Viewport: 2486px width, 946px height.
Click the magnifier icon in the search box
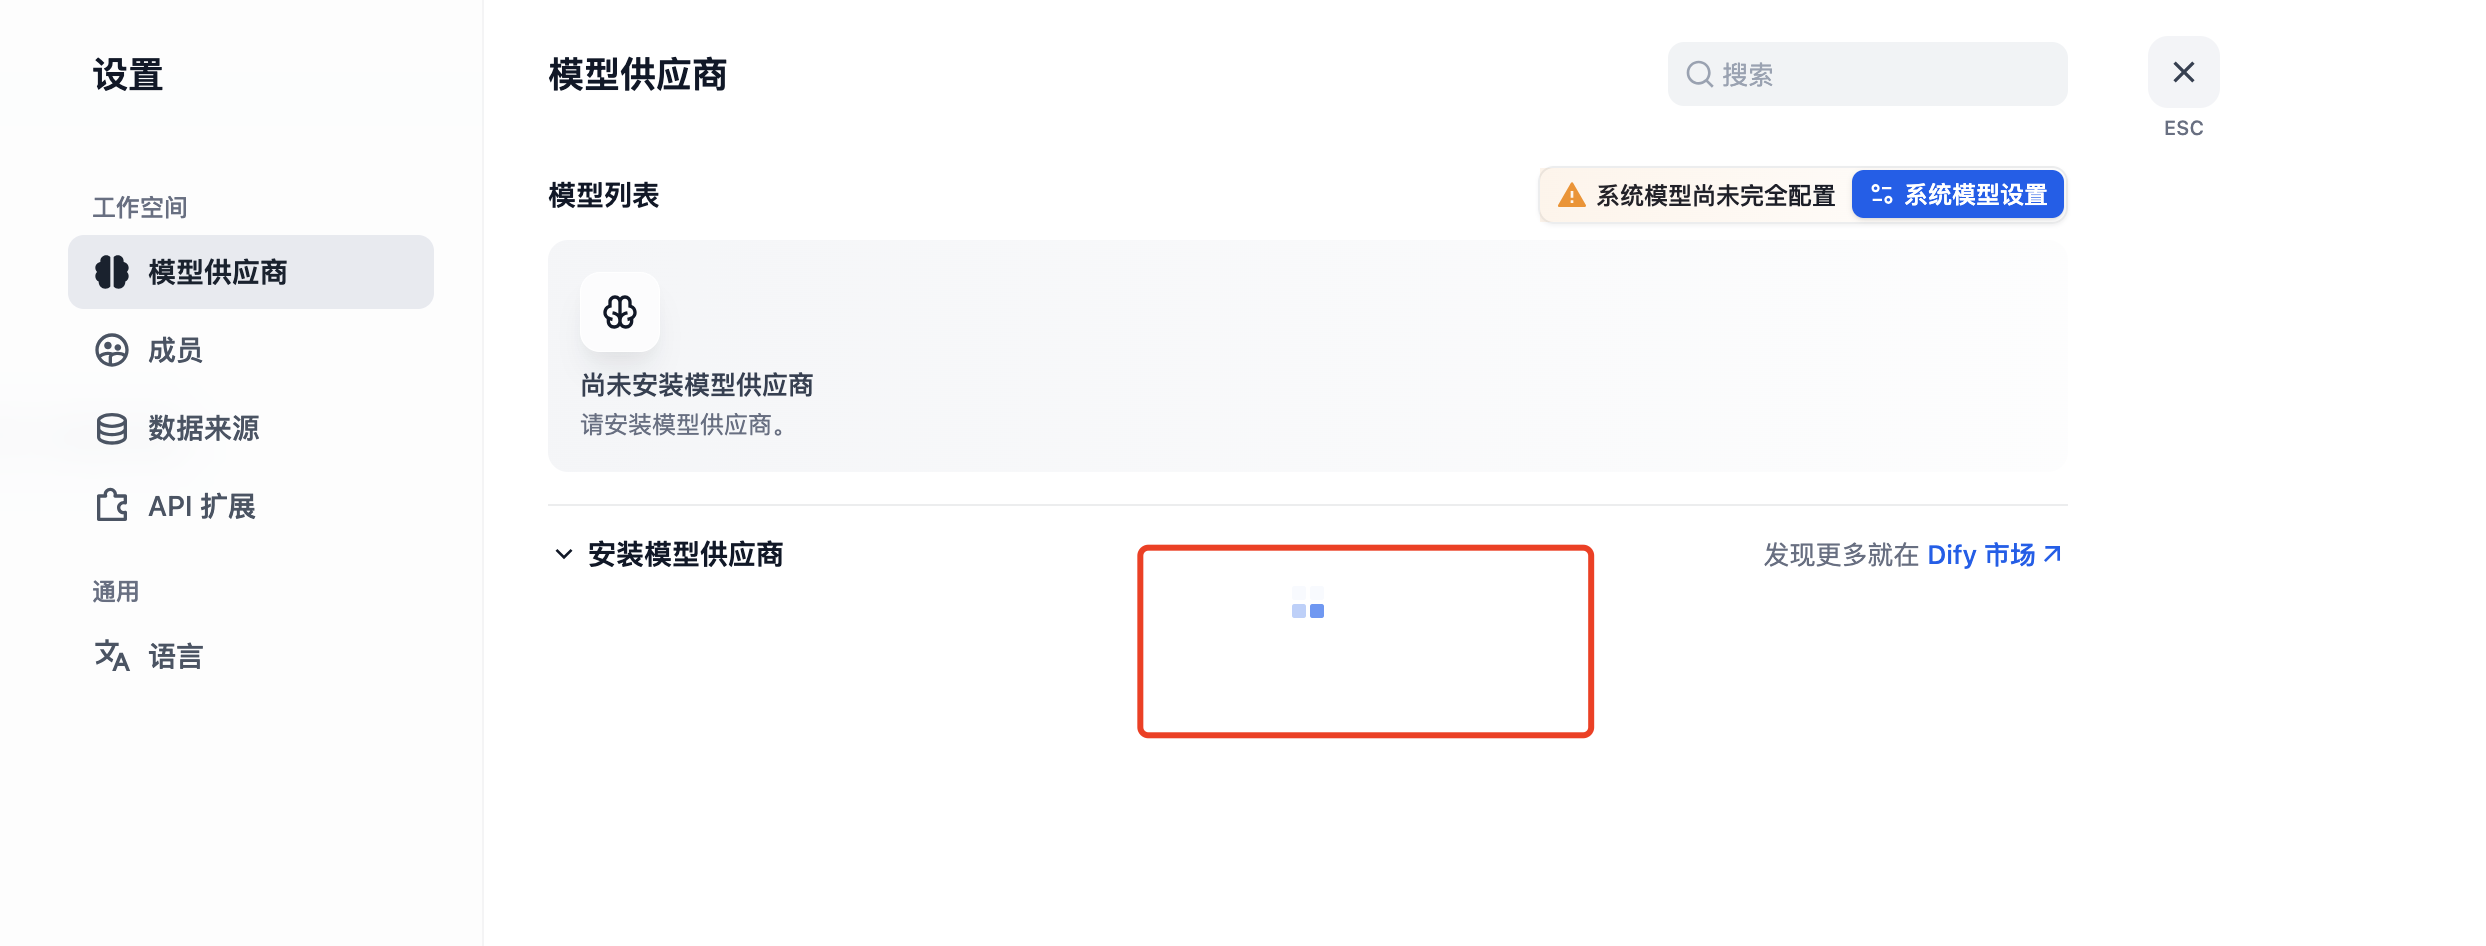point(1700,74)
